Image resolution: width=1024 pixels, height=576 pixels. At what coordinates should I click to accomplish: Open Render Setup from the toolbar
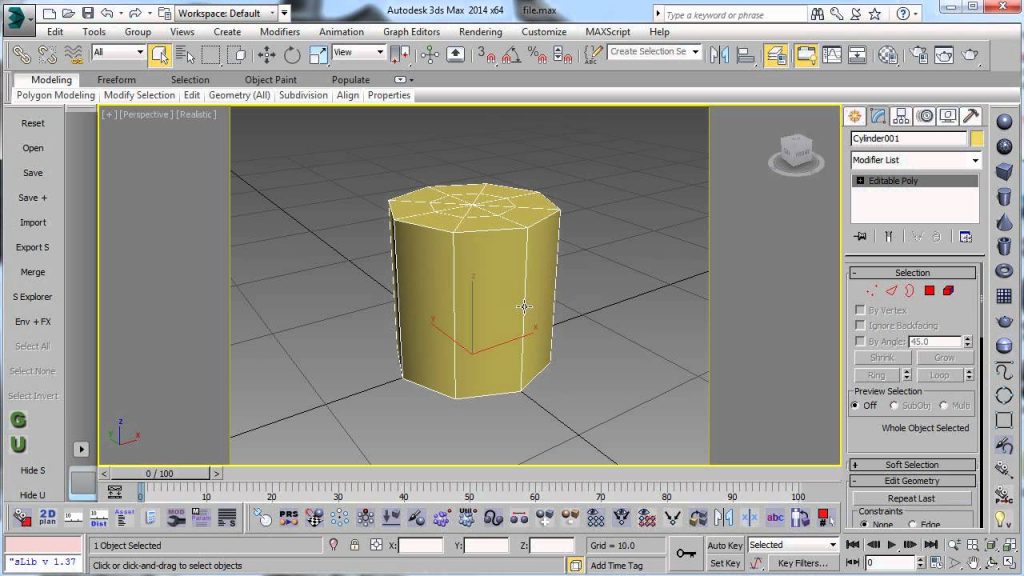(x=918, y=54)
